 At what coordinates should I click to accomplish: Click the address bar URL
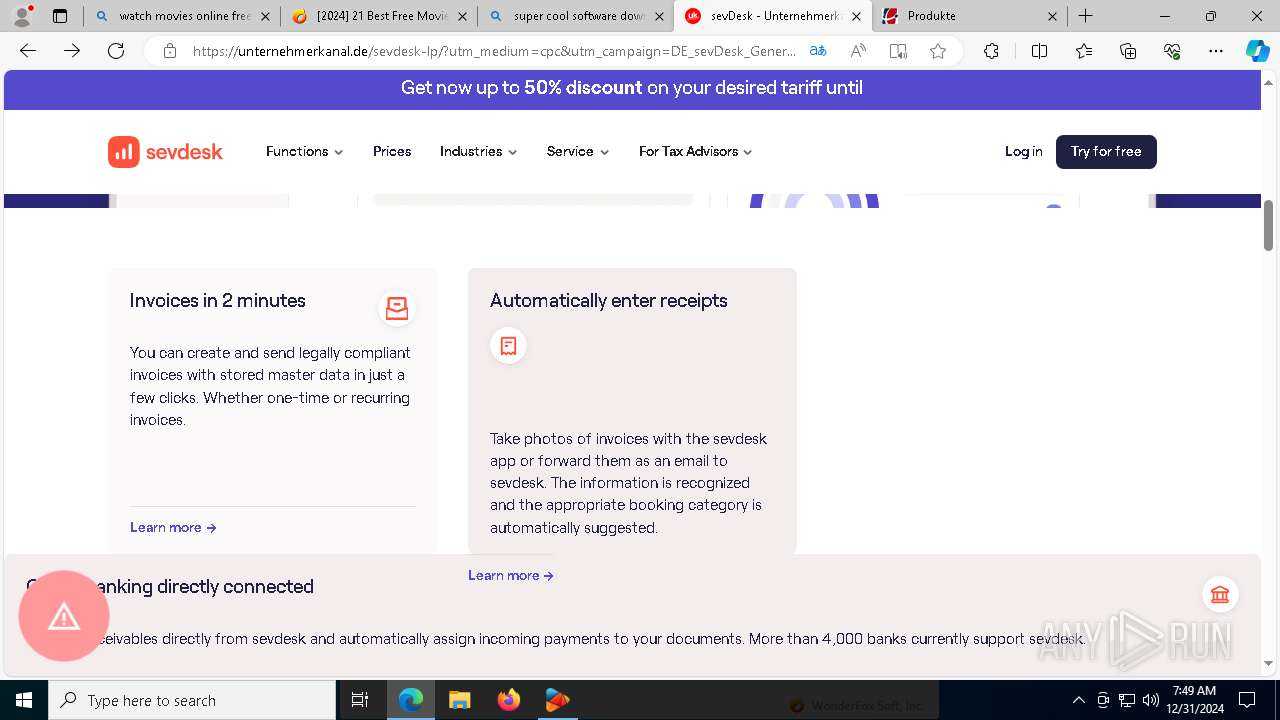tap(494, 51)
